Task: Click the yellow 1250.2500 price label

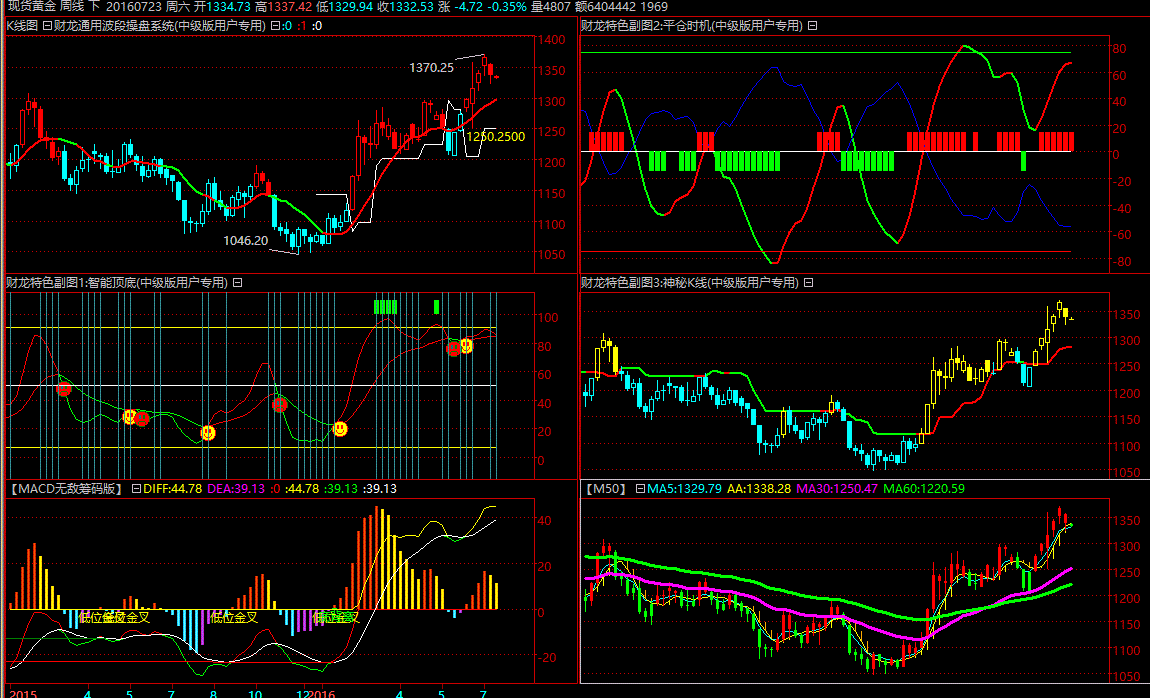Action: coord(495,136)
